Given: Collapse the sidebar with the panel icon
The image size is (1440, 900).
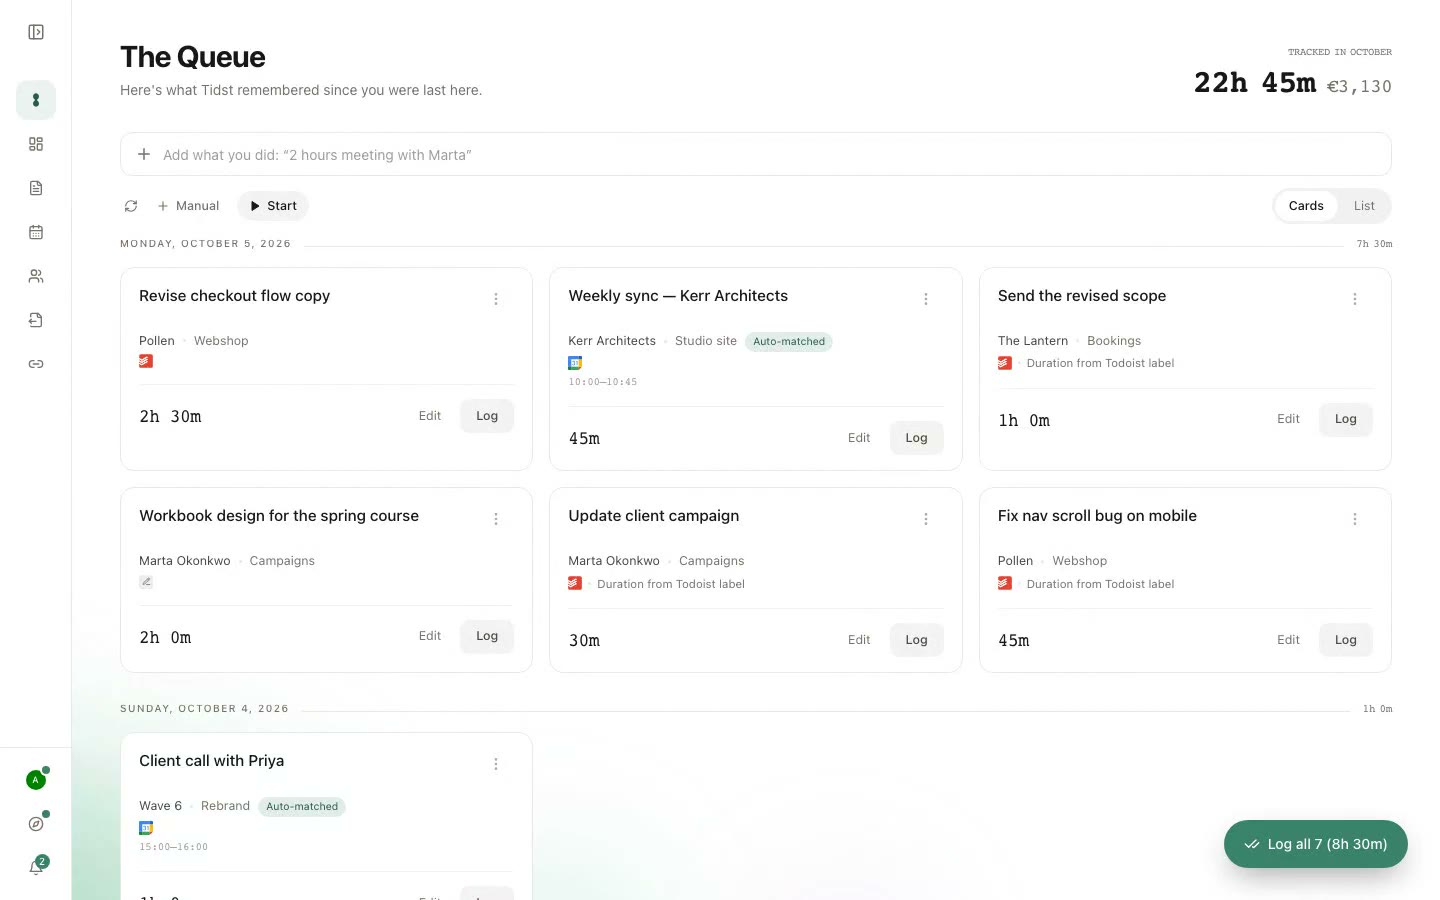Looking at the screenshot, I should coord(36,32).
